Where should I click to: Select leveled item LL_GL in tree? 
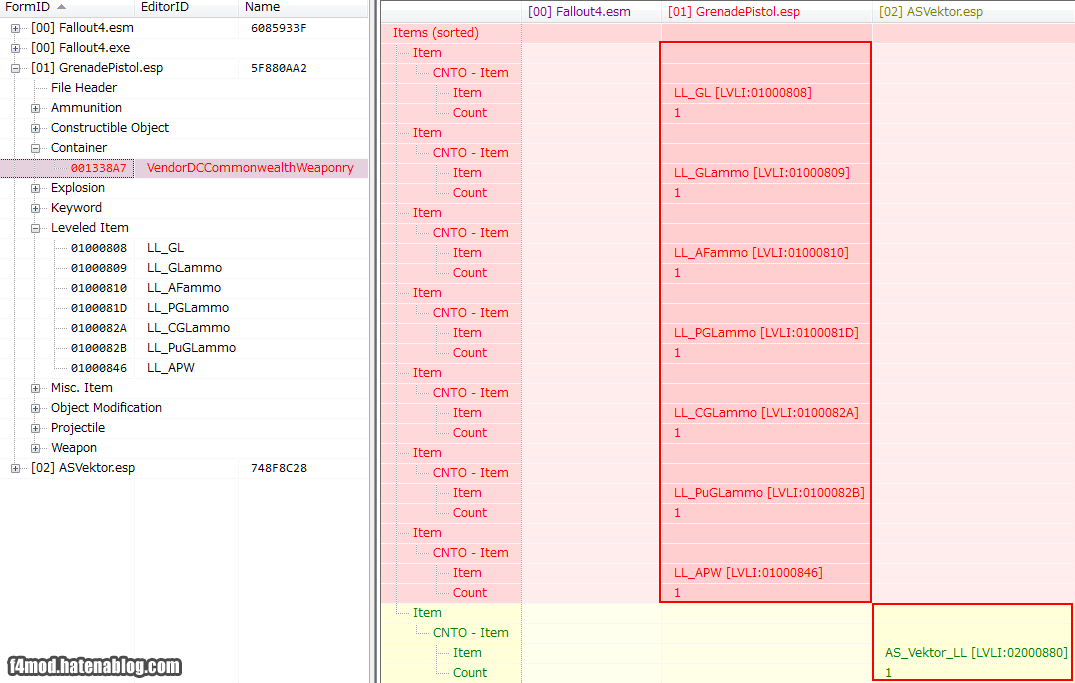coord(165,248)
